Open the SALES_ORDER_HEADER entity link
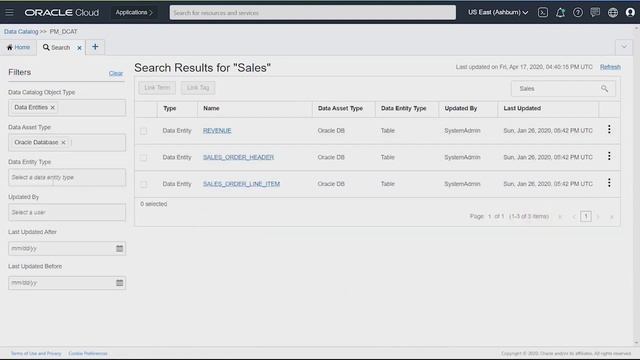 point(238,157)
